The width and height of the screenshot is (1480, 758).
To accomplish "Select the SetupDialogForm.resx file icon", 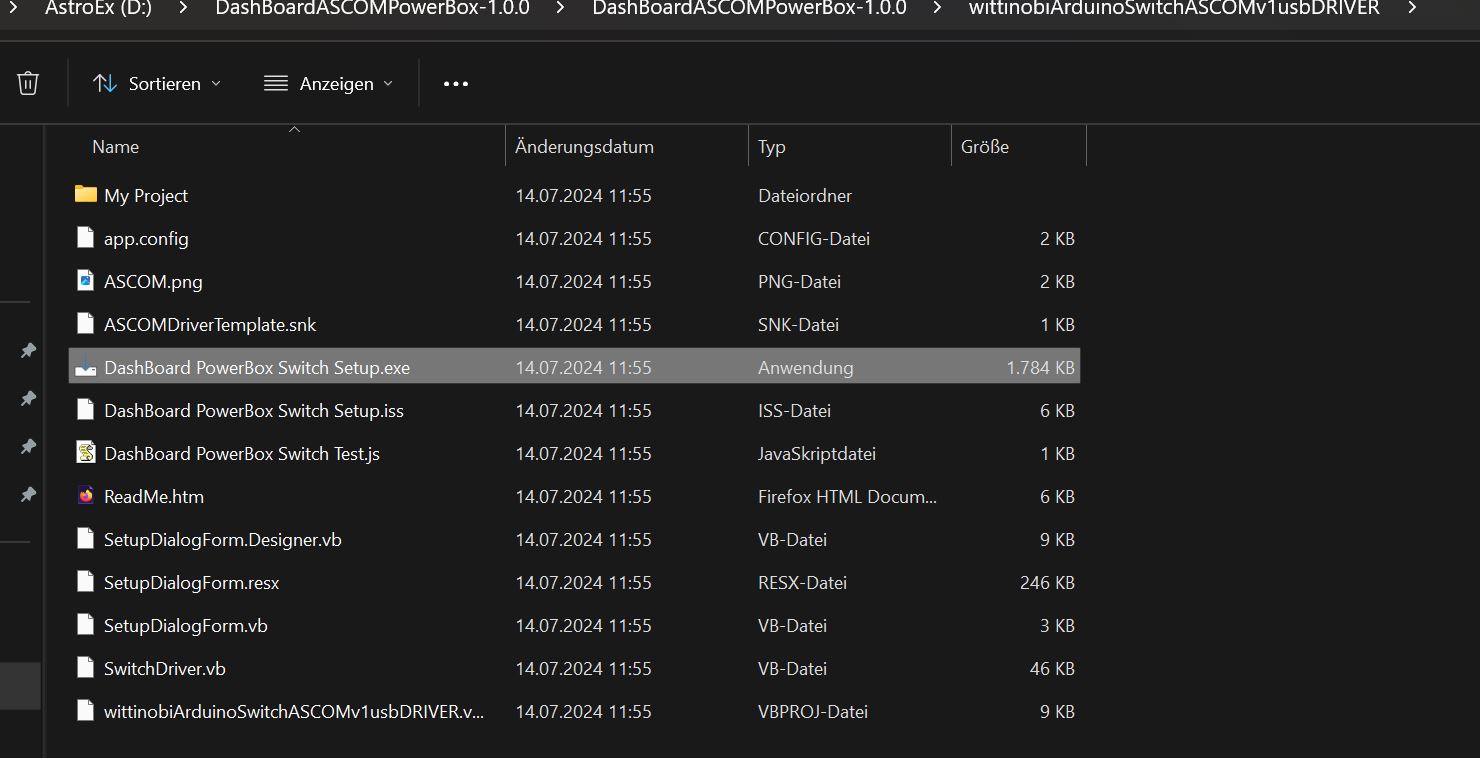I will 86,582.
